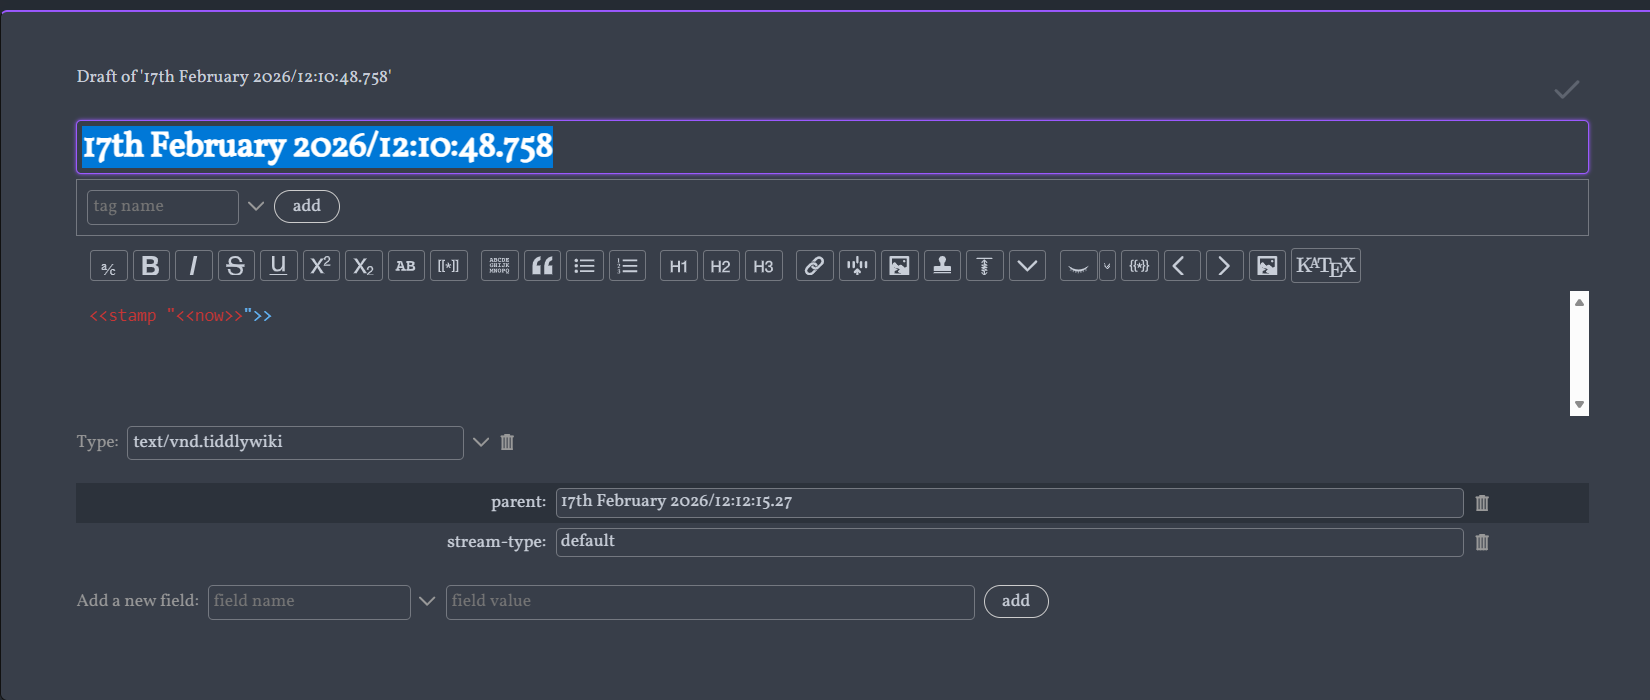Image resolution: width=1650 pixels, height=700 pixels.
Task: Toggle bold formatting in the editor toolbar
Action: (x=151, y=266)
